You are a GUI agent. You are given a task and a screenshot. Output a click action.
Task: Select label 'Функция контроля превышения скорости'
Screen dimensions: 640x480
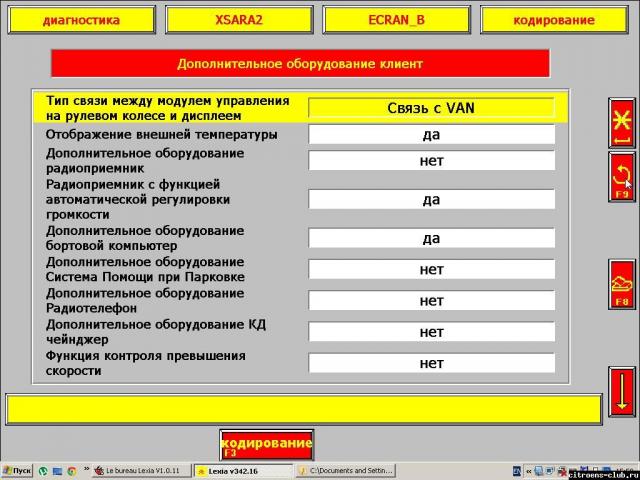(x=146, y=363)
